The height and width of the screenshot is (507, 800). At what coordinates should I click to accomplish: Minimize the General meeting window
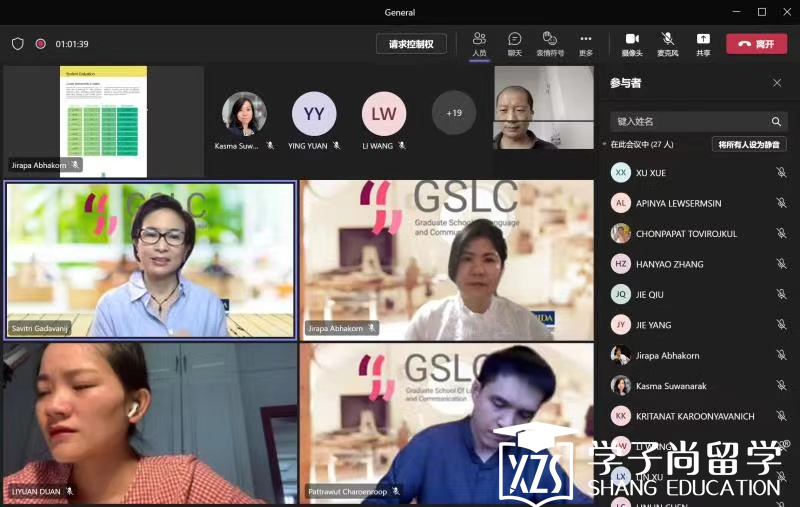pos(736,12)
